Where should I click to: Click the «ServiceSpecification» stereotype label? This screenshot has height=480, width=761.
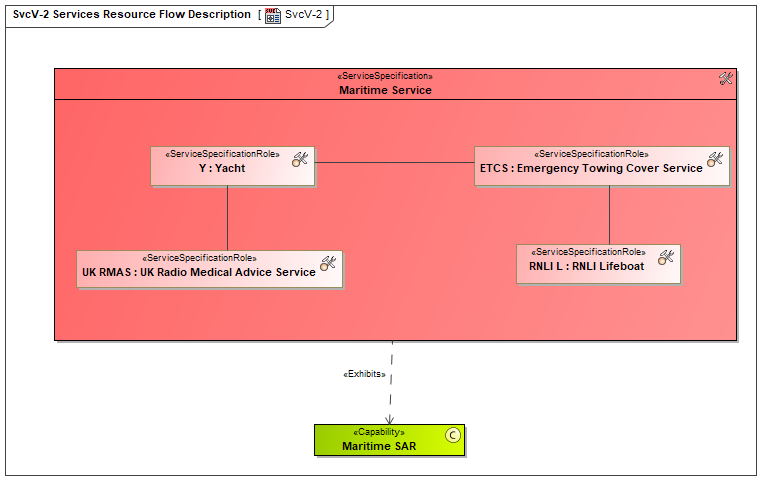pos(385,76)
